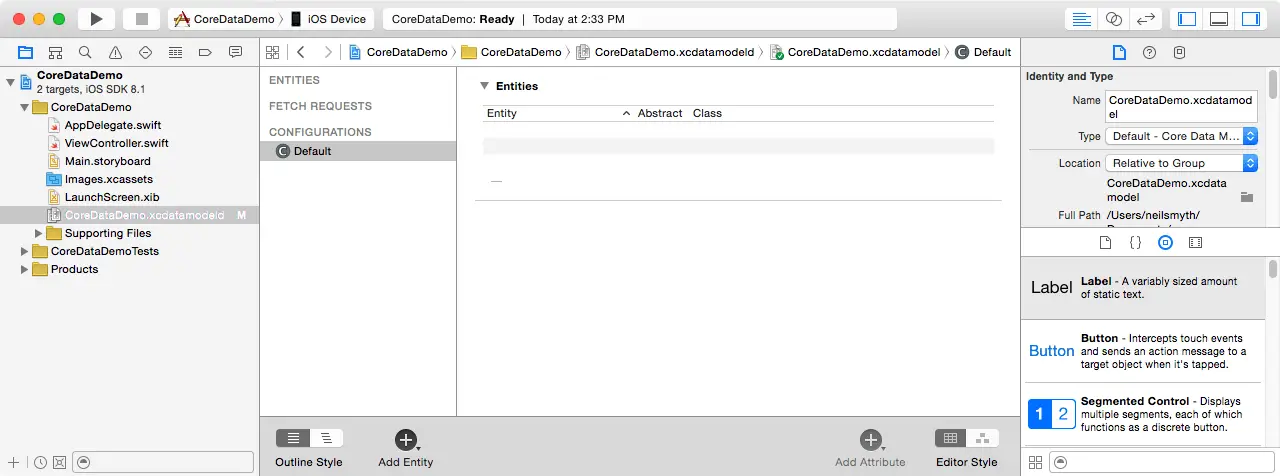This screenshot has height=476, width=1280.
Task: Select ViewController.swift in the navigator
Action: (x=116, y=143)
